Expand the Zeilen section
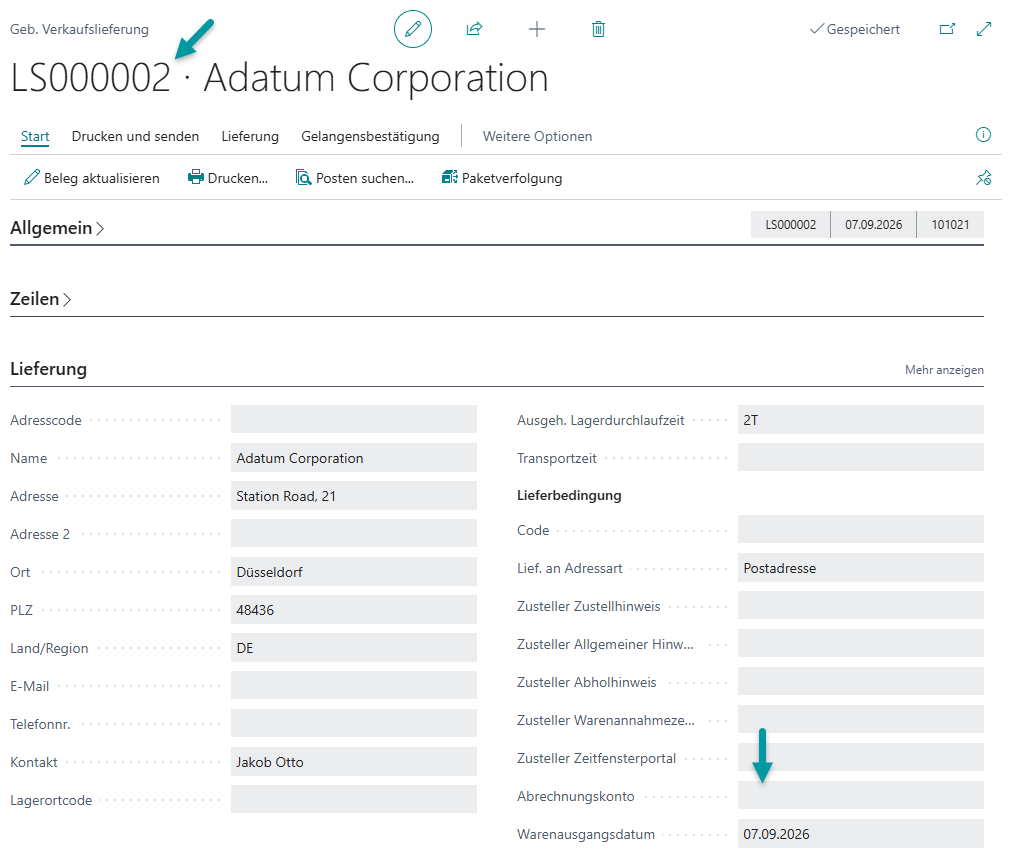The image size is (1009, 867). [x=41, y=299]
